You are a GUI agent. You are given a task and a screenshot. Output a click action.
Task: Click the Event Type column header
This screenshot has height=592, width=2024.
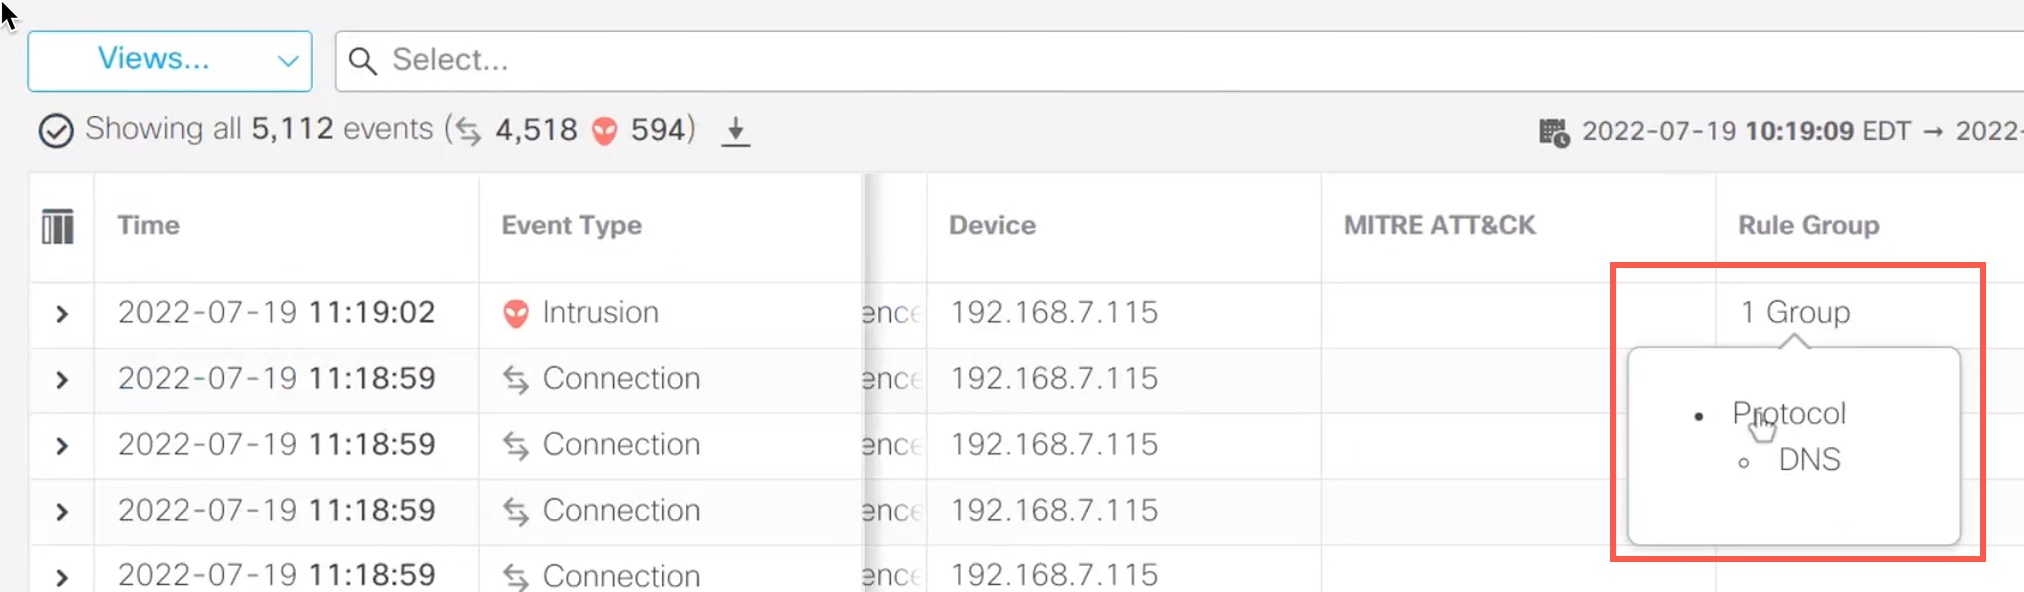pos(571,226)
